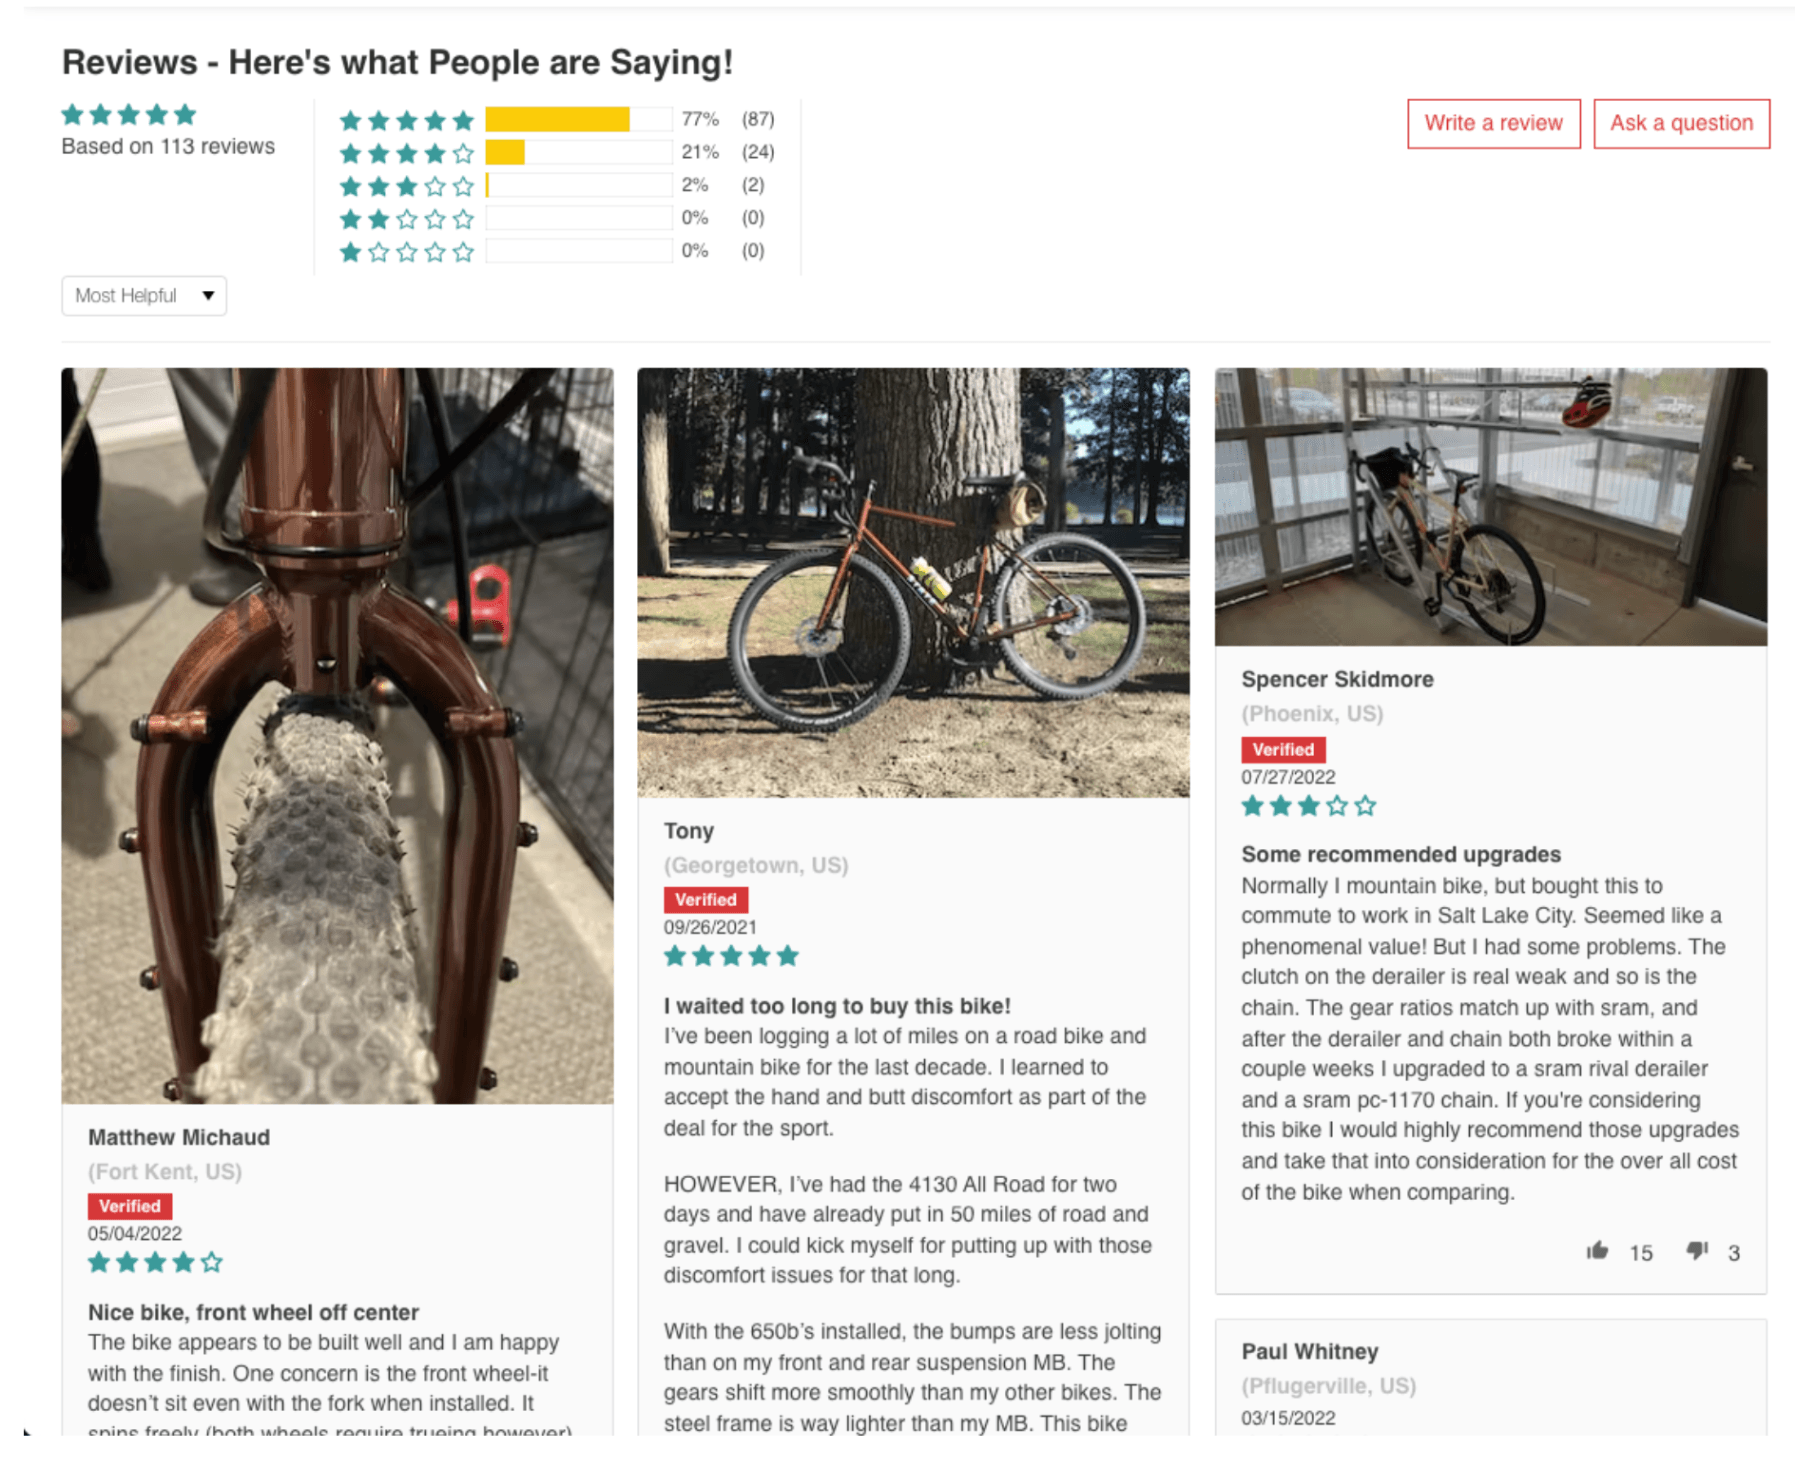Screen dimensions: 1795x1464
Task: Click thumbs down on Spencer Skidmore's review
Action: tap(1697, 1250)
